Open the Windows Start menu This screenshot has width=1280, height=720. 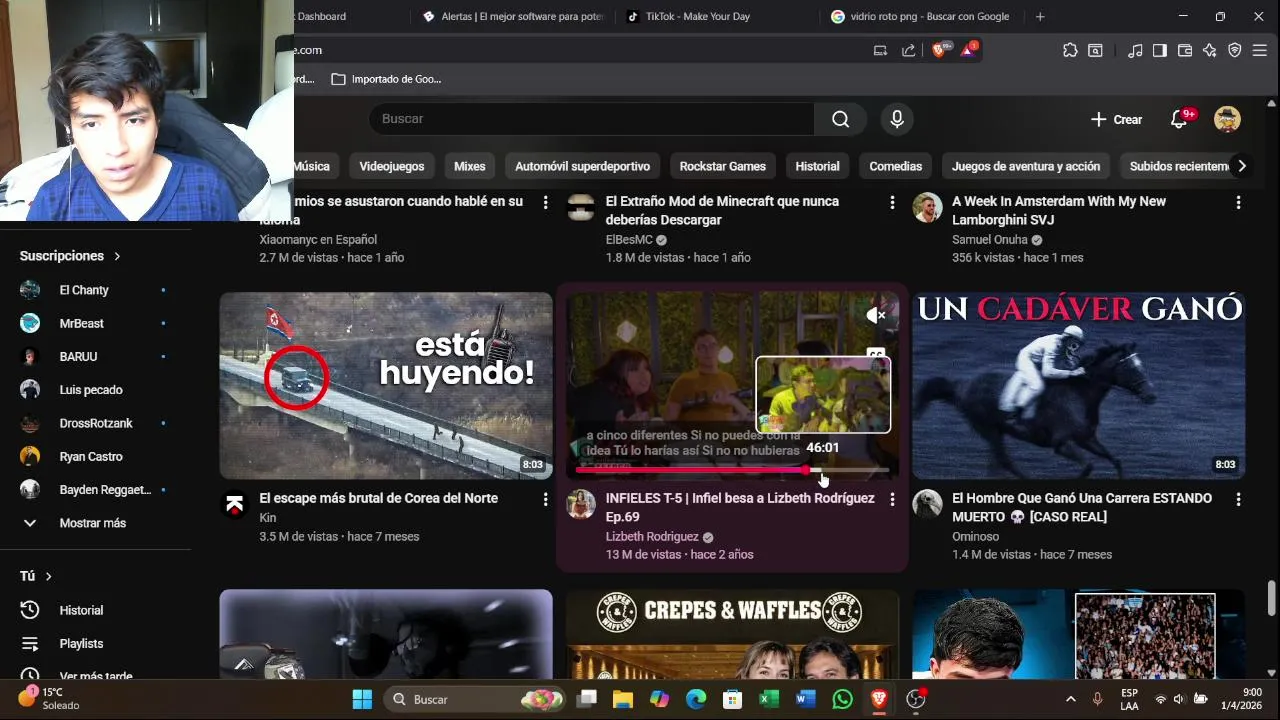[362, 699]
